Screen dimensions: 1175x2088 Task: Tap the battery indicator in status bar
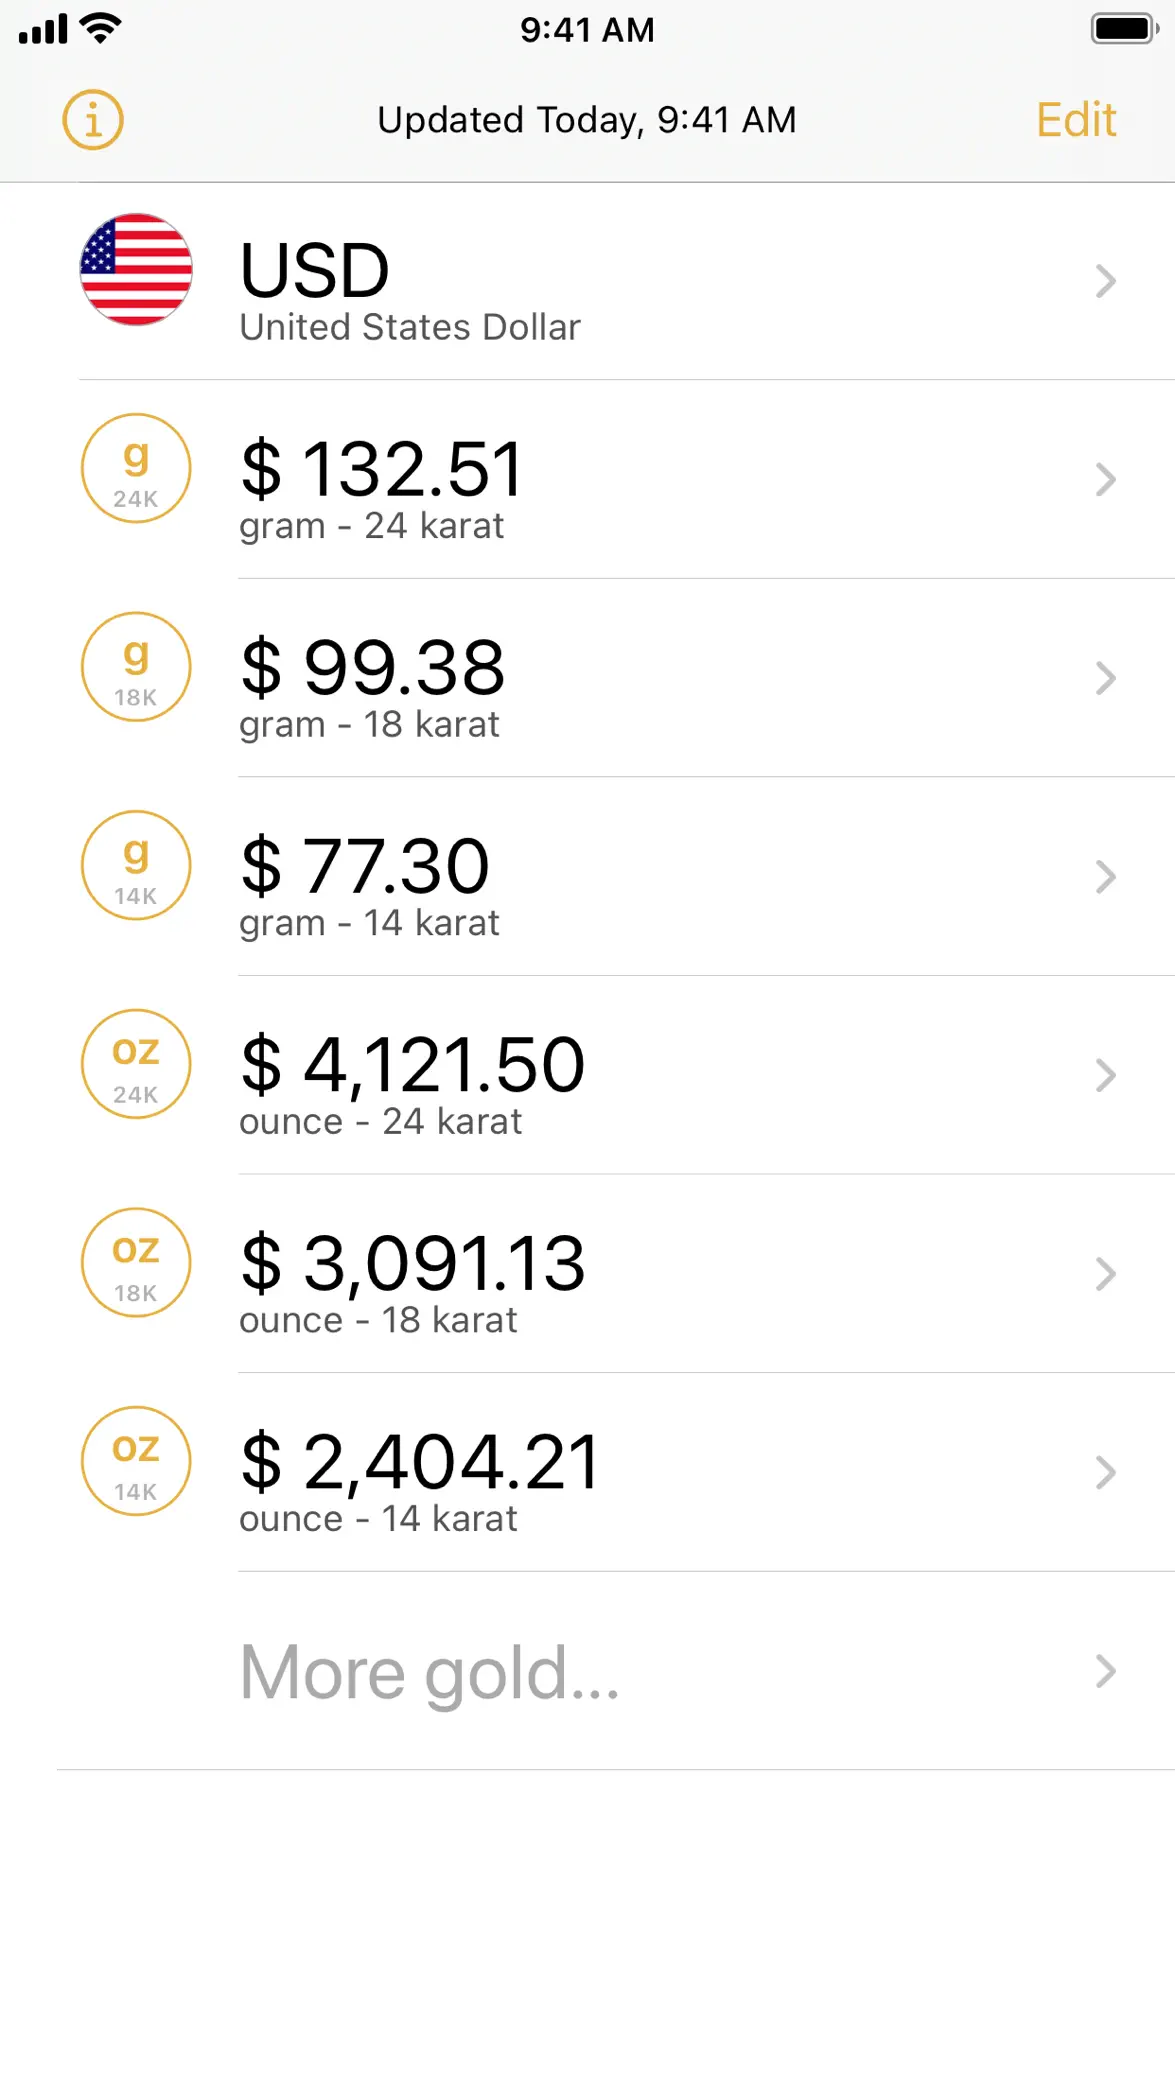point(1125,29)
